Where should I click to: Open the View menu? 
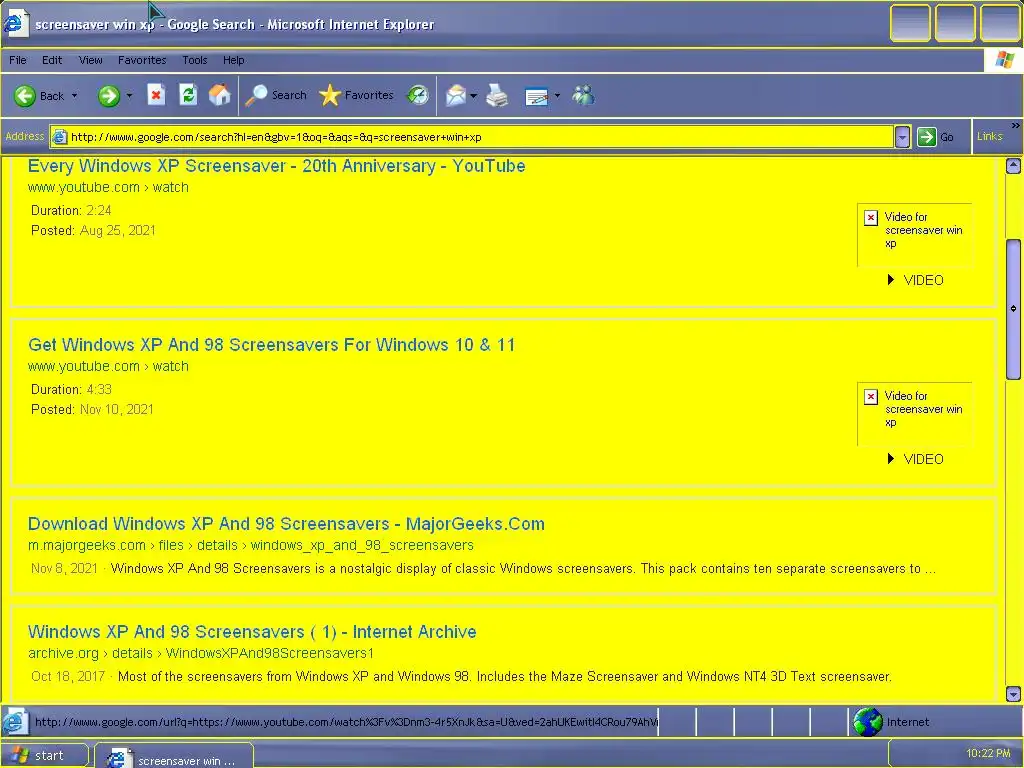click(x=90, y=60)
